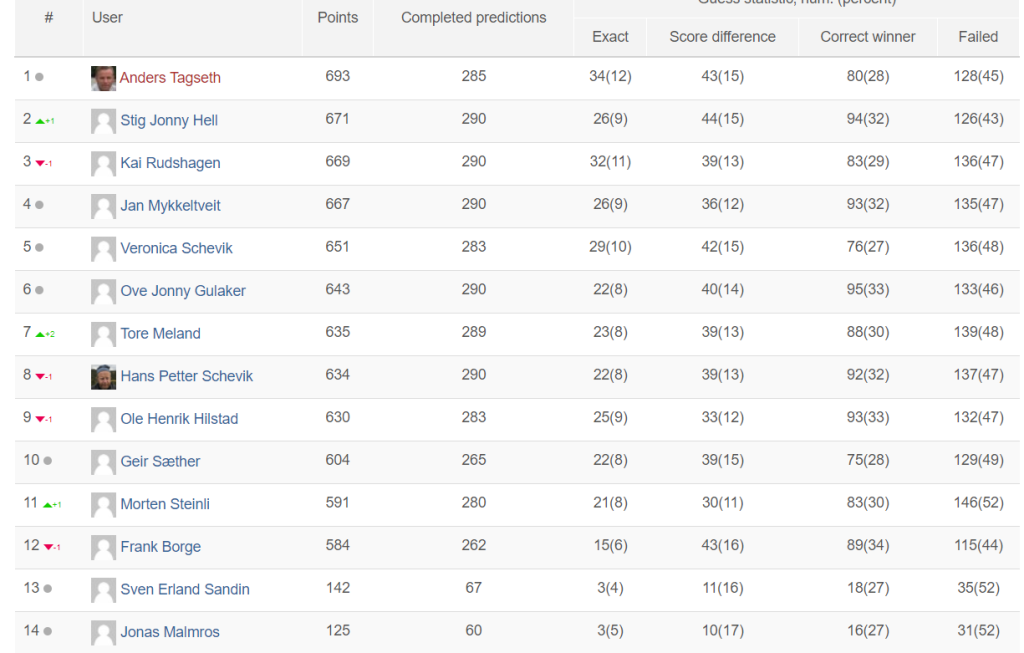Screen dimensions: 1024x653
Task: Sort by the Points column header
Action: (x=338, y=18)
